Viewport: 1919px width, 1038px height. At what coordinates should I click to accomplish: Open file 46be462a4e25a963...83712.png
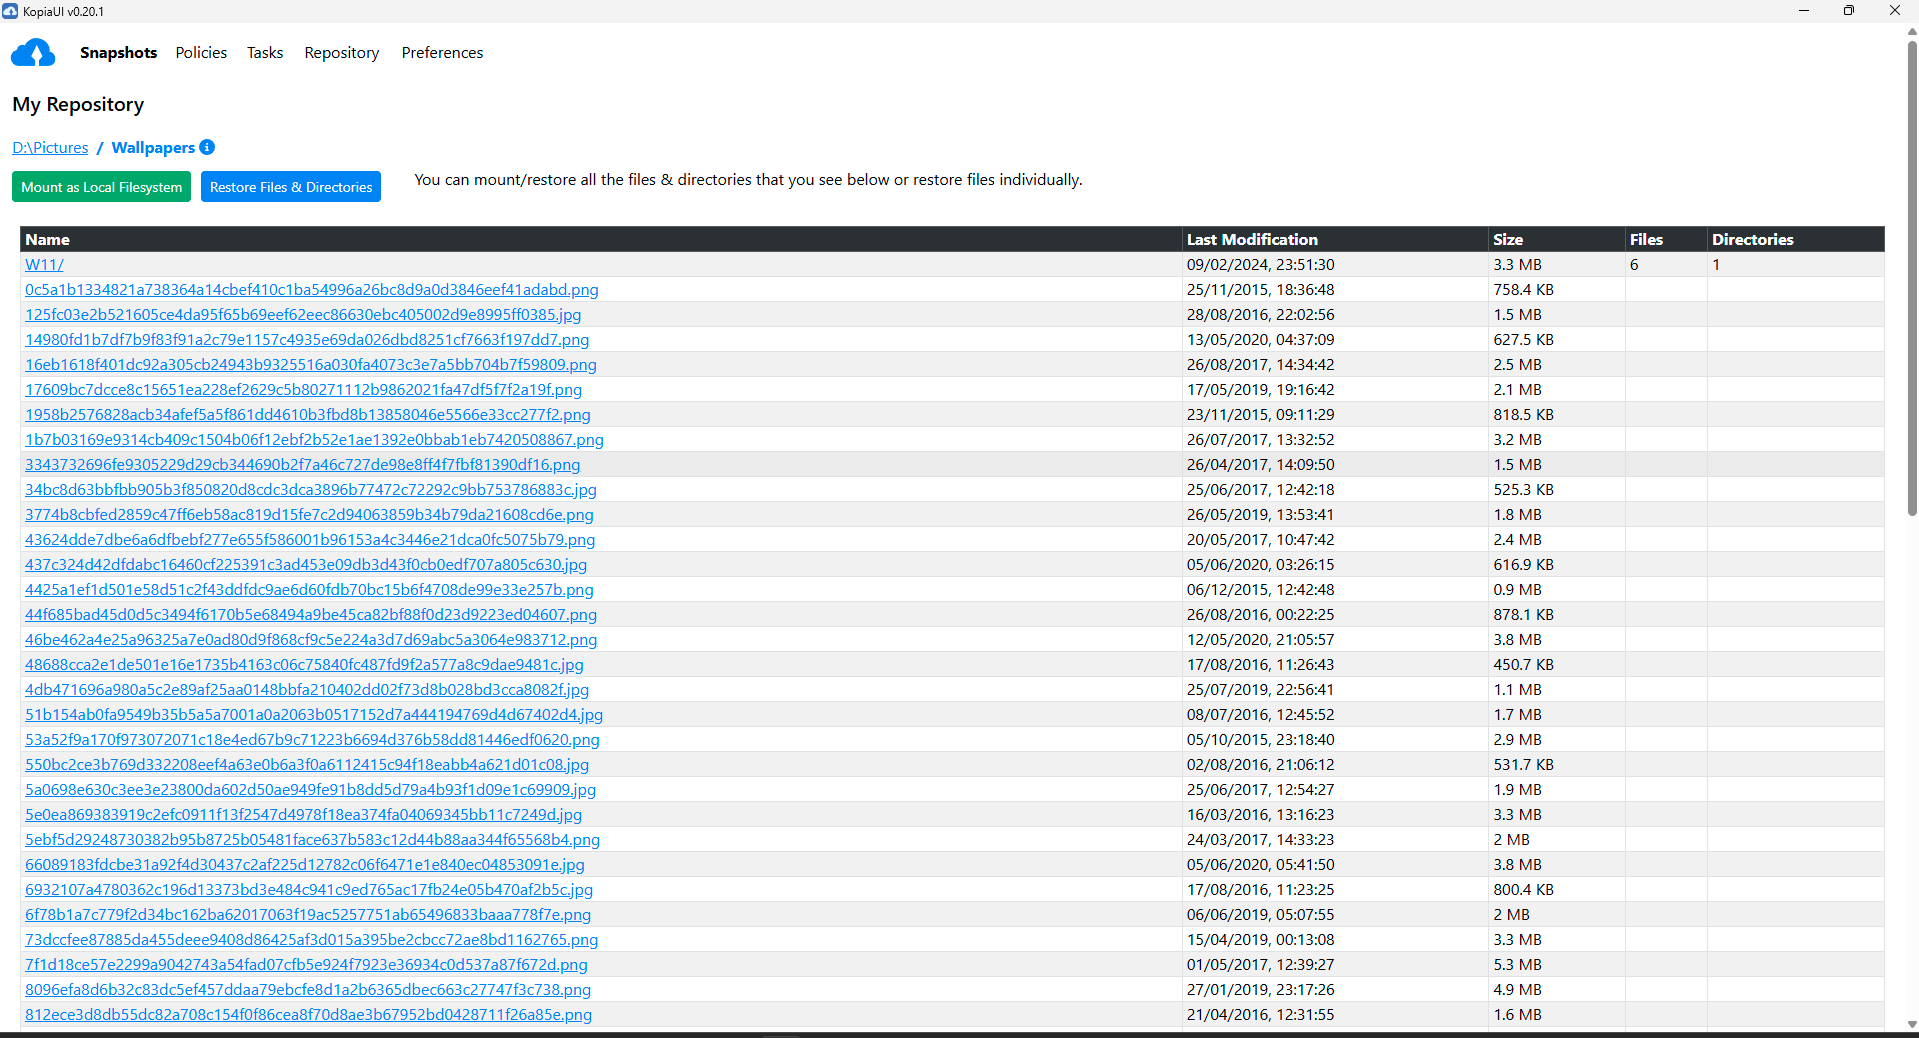(x=311, y=640)
